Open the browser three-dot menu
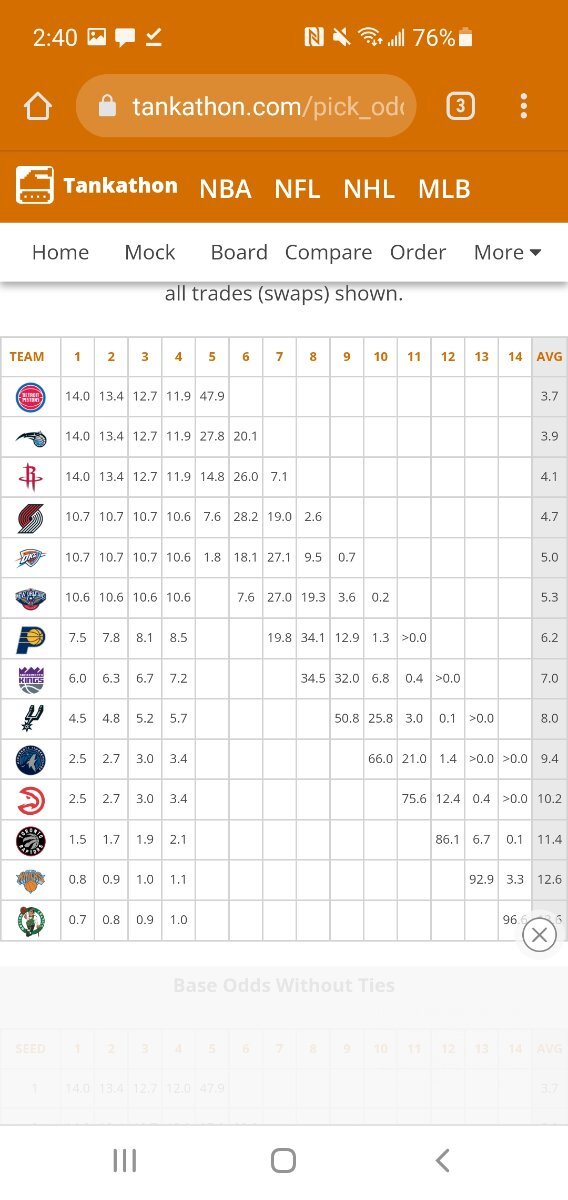The width and height of the screenshot is (568, 1200). (x=524, y=106)
